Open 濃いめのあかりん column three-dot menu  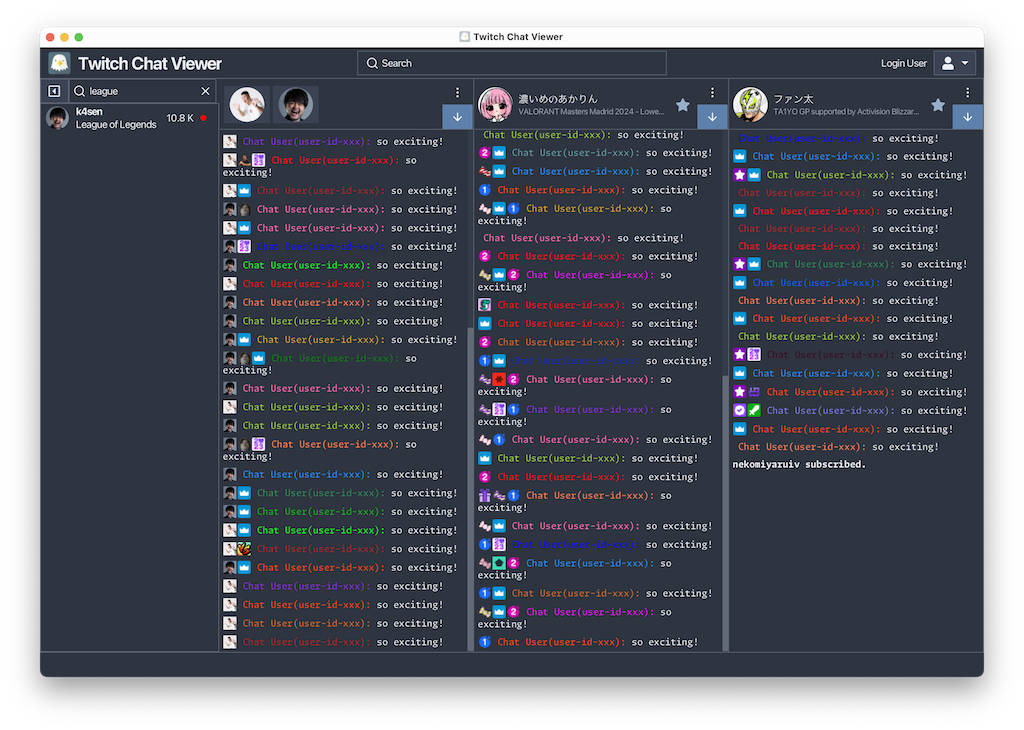coord(712,92)
